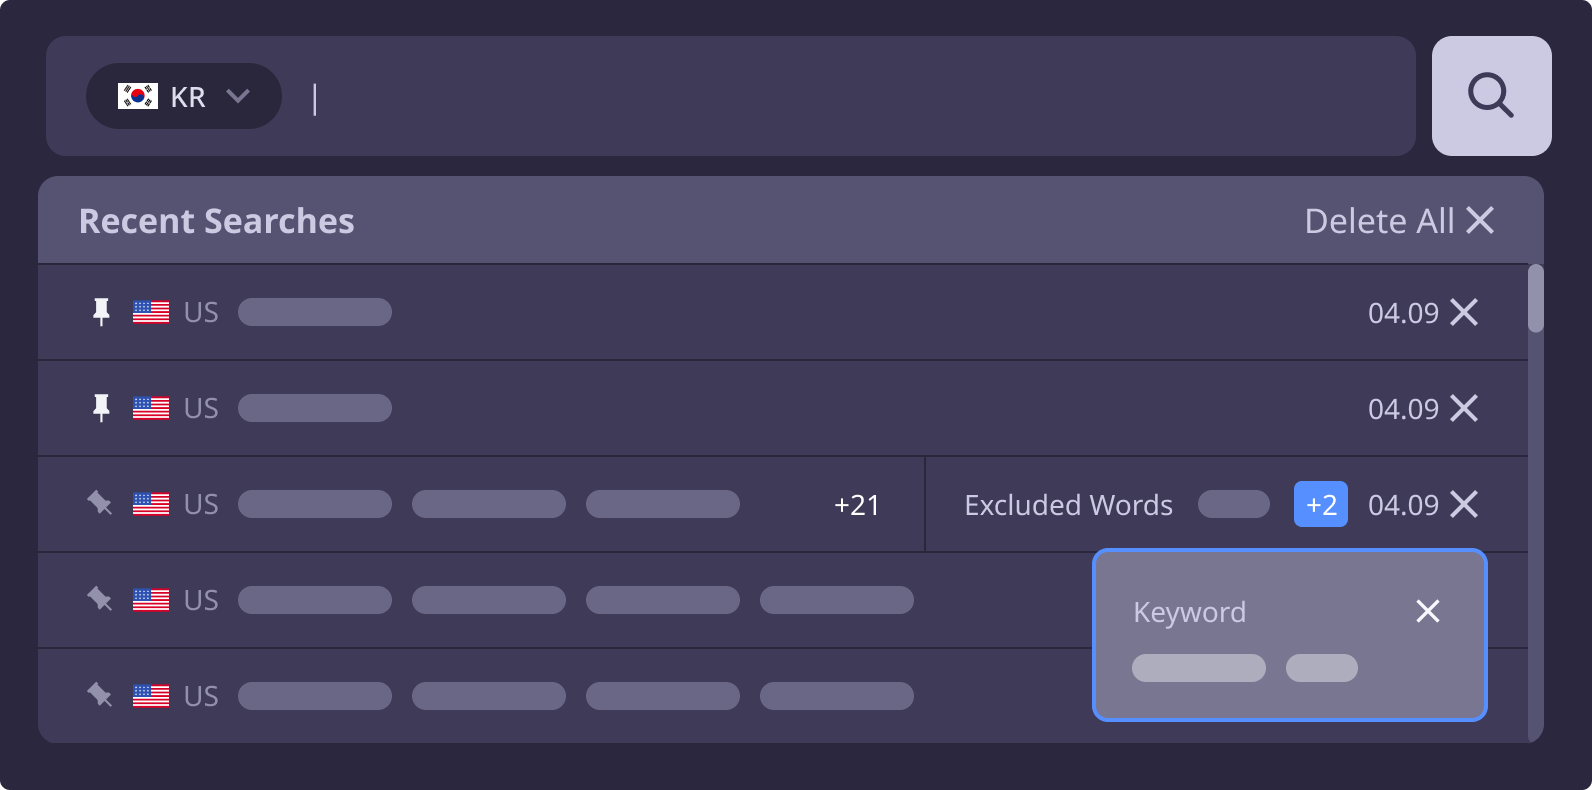This screenshot has width=1592, height=790.
Task: Pin the fifth US search row
Action: 100,695
